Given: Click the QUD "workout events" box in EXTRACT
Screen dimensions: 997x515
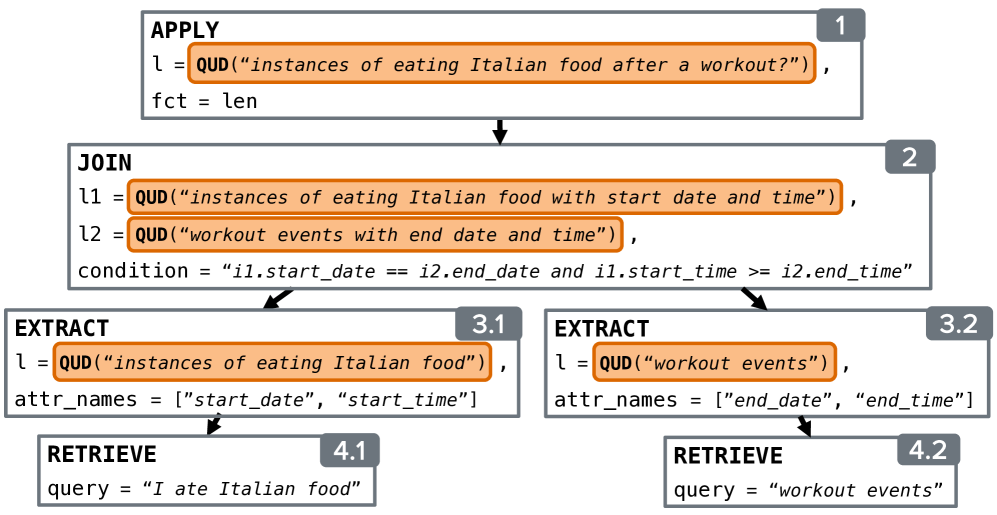Looking at the screenshot, I should (x=714, y=362).
